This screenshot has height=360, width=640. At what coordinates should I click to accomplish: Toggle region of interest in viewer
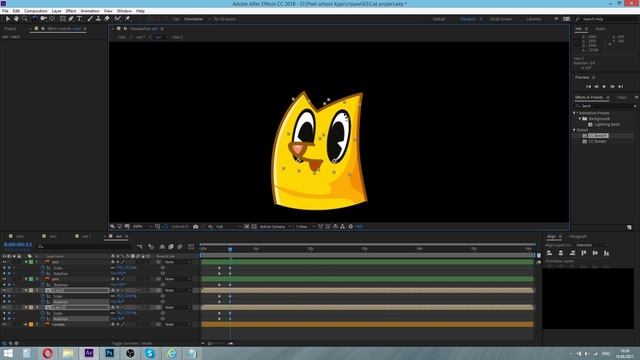pos(247,227)
